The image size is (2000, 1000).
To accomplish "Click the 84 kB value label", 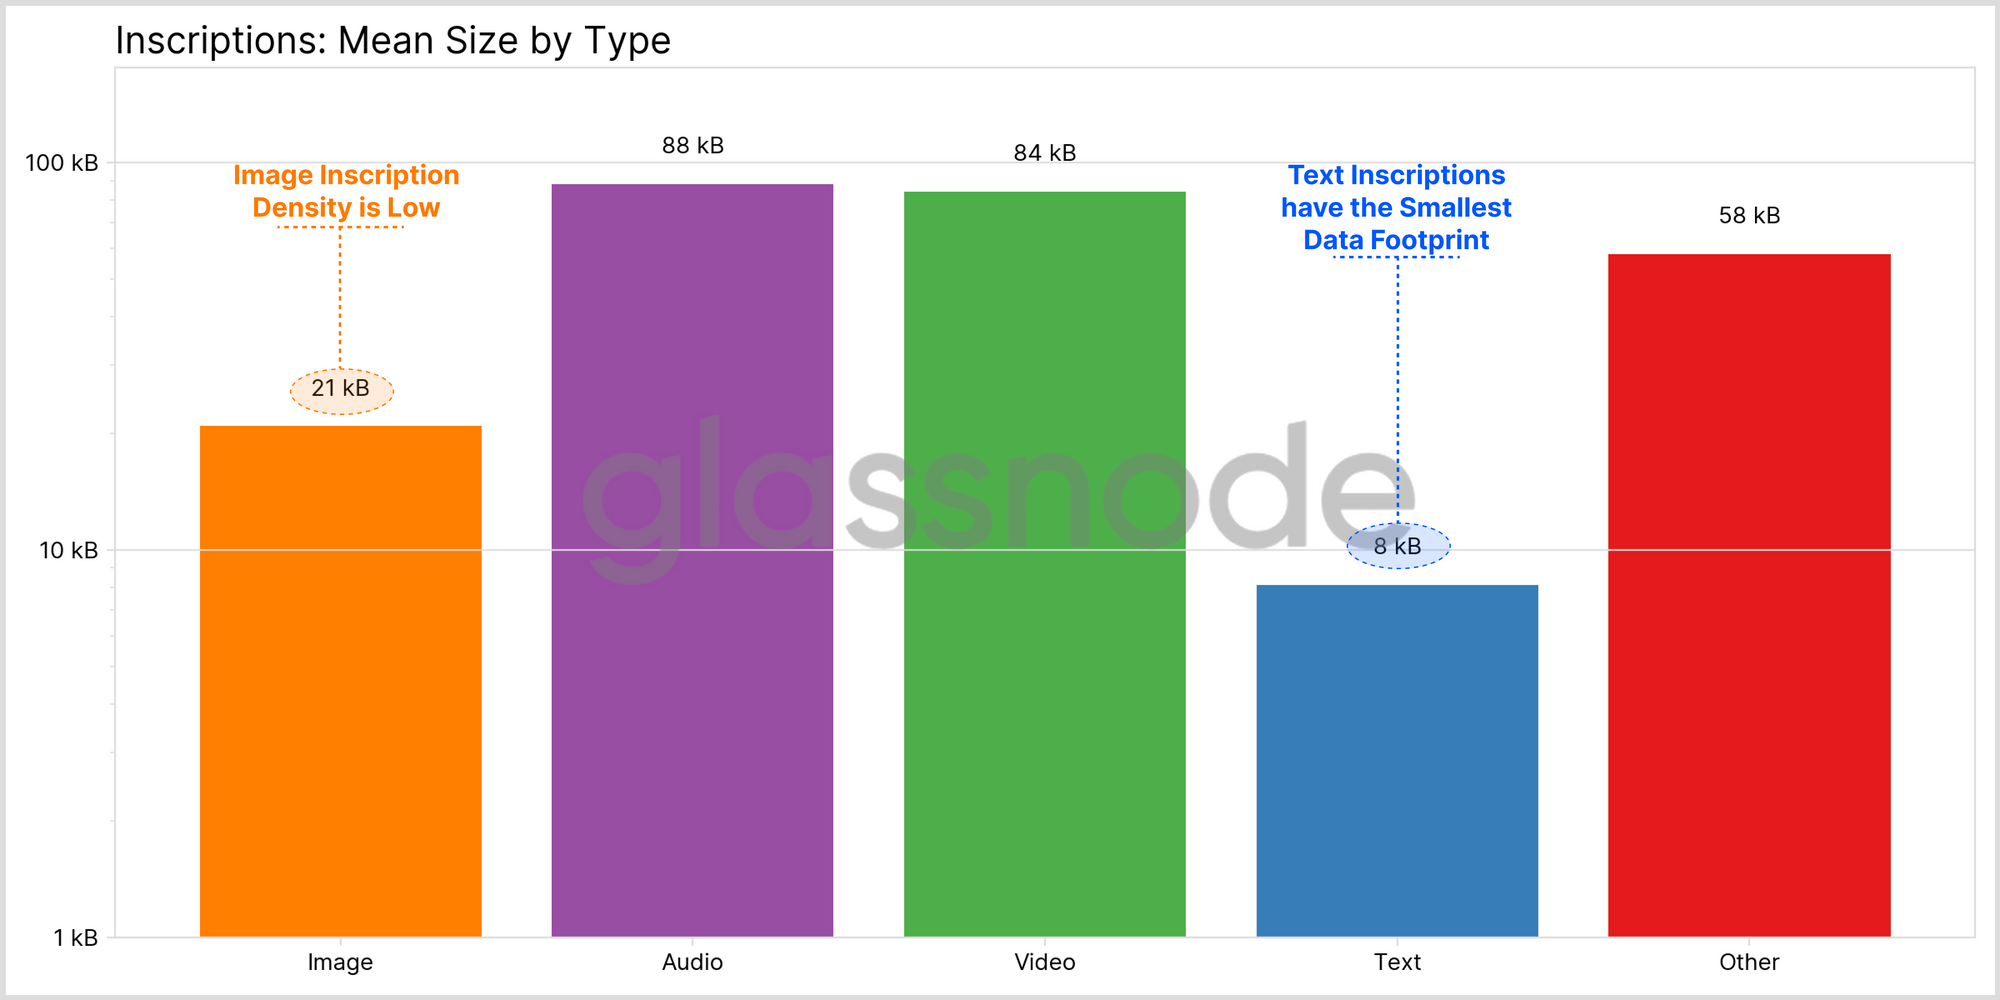I will (1045, 153).
